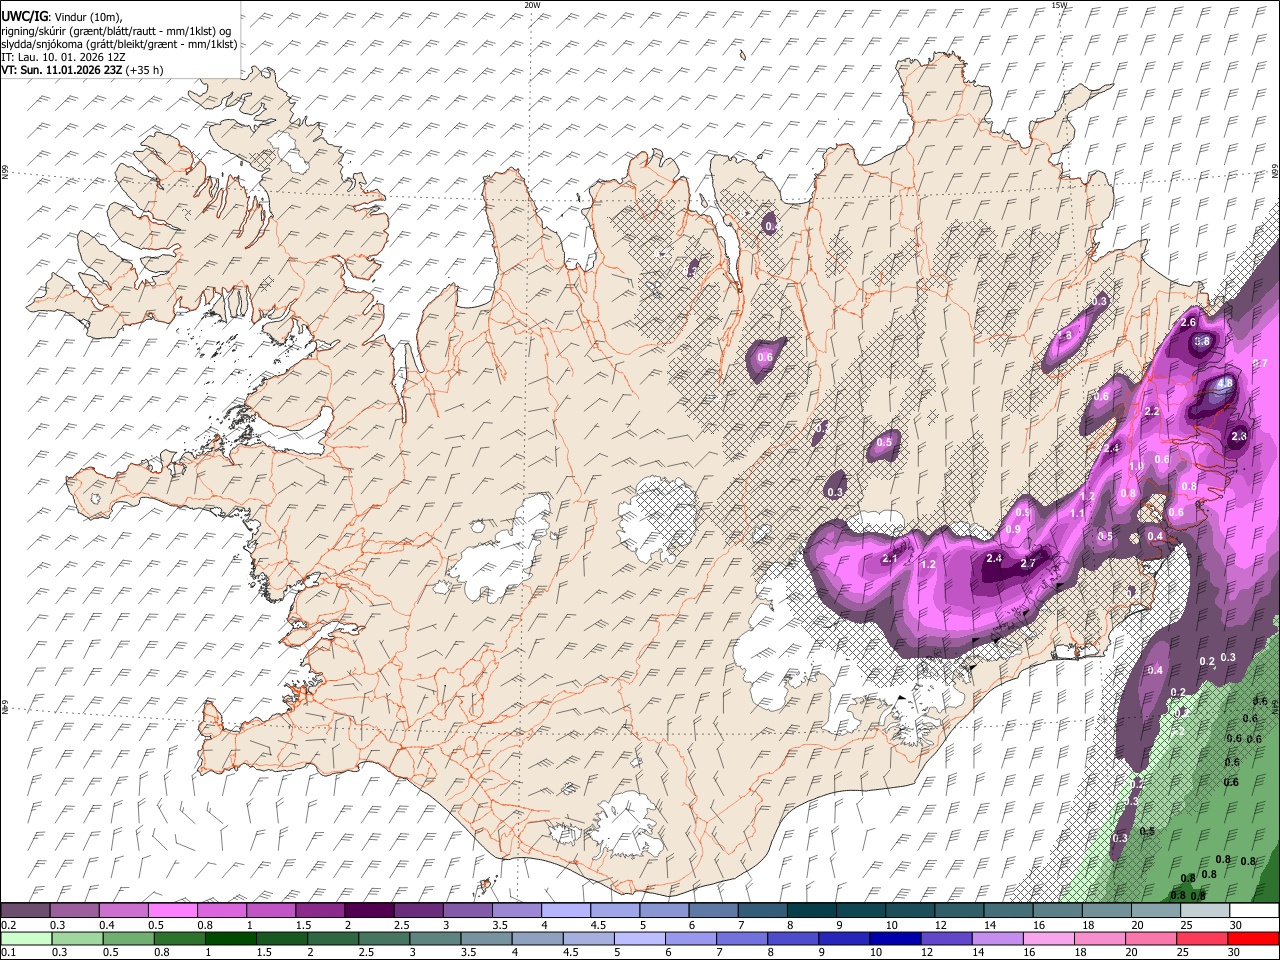Viewport: 1280px width, 960px height.
Task: Click the rain-scale legend label '0.3'
Action: coord(59,953)
